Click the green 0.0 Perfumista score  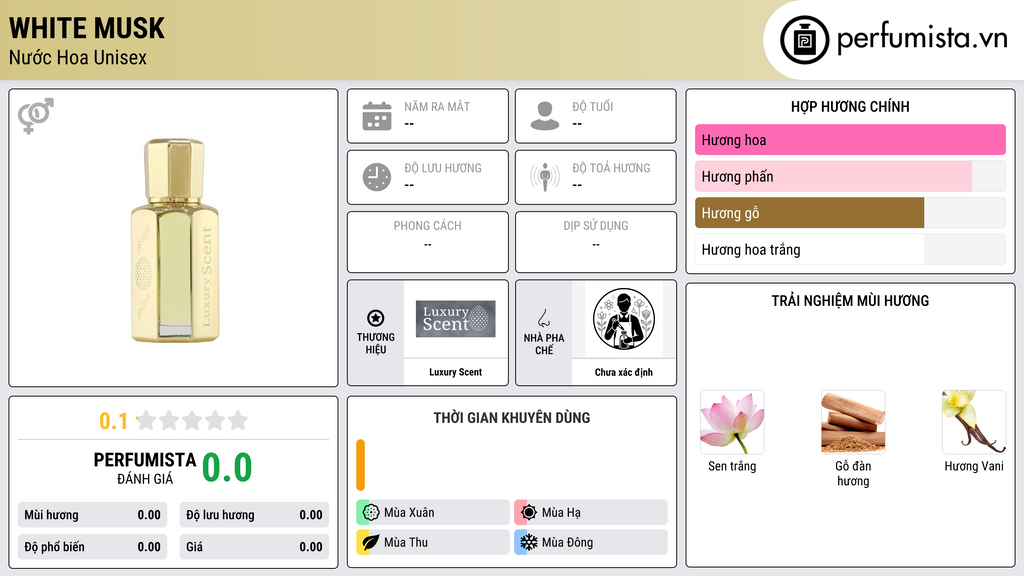[x=227, y=467]
